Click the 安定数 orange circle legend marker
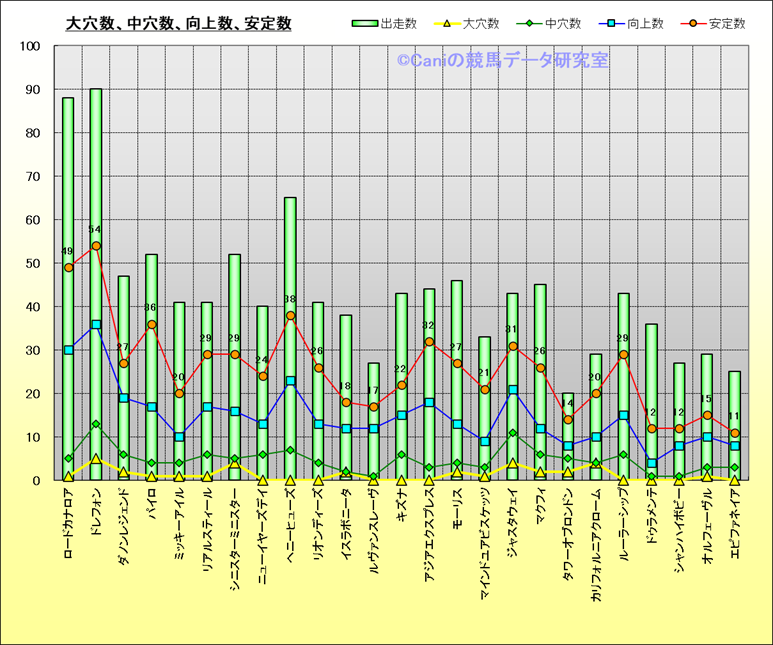This screenshot has height=645, width=773. click(x=696, y=23)
